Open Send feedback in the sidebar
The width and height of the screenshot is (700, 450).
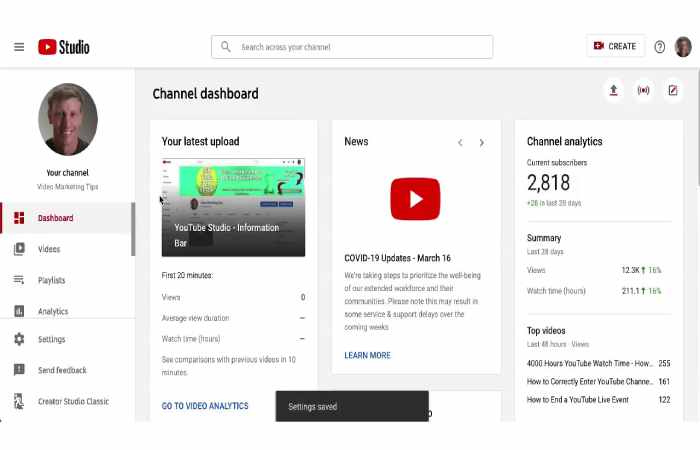67,370
